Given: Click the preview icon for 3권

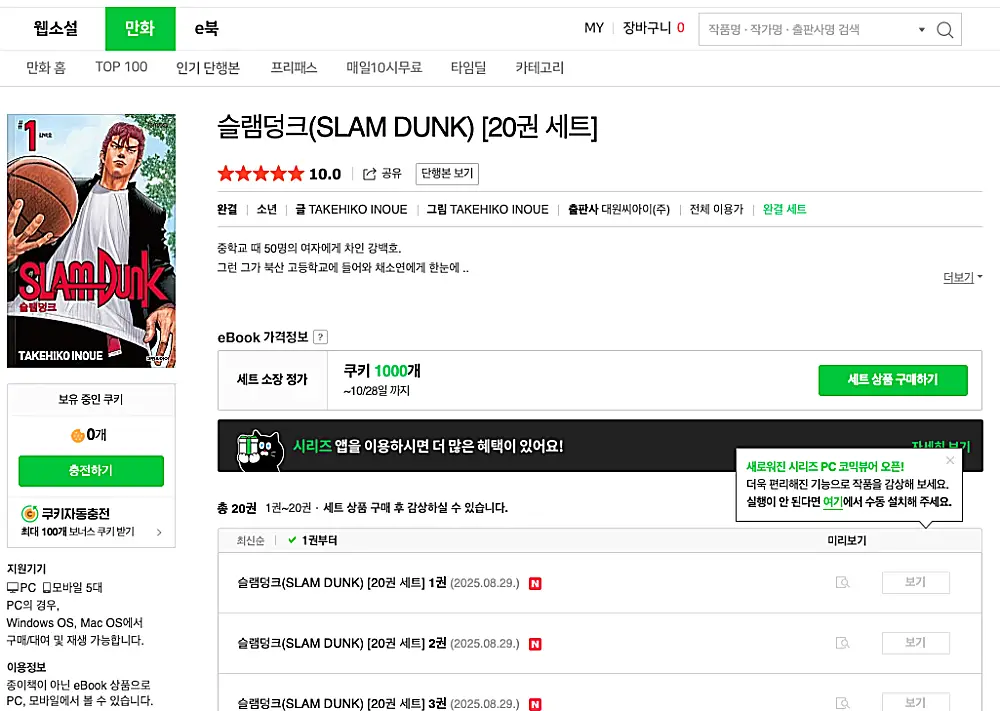Looking at the screenshot, I should (842, 703).
